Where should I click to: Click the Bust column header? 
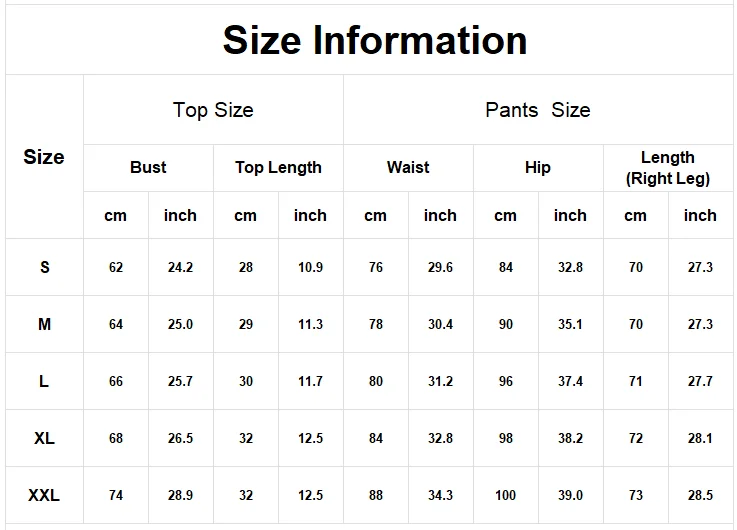point(149,168)
